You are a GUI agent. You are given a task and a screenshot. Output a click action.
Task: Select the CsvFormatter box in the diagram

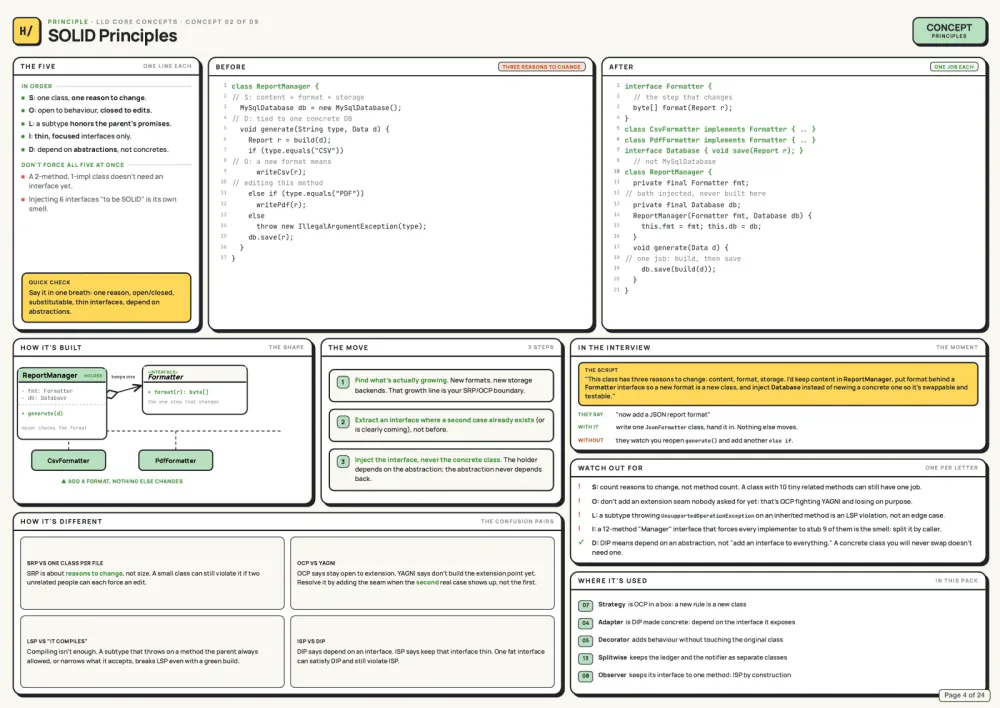(68, 461)
